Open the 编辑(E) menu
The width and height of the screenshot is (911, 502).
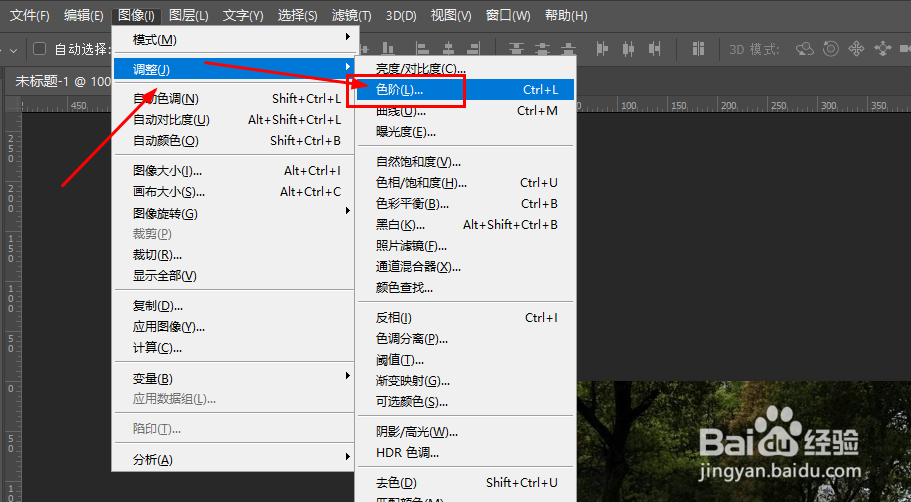(84, 16)
